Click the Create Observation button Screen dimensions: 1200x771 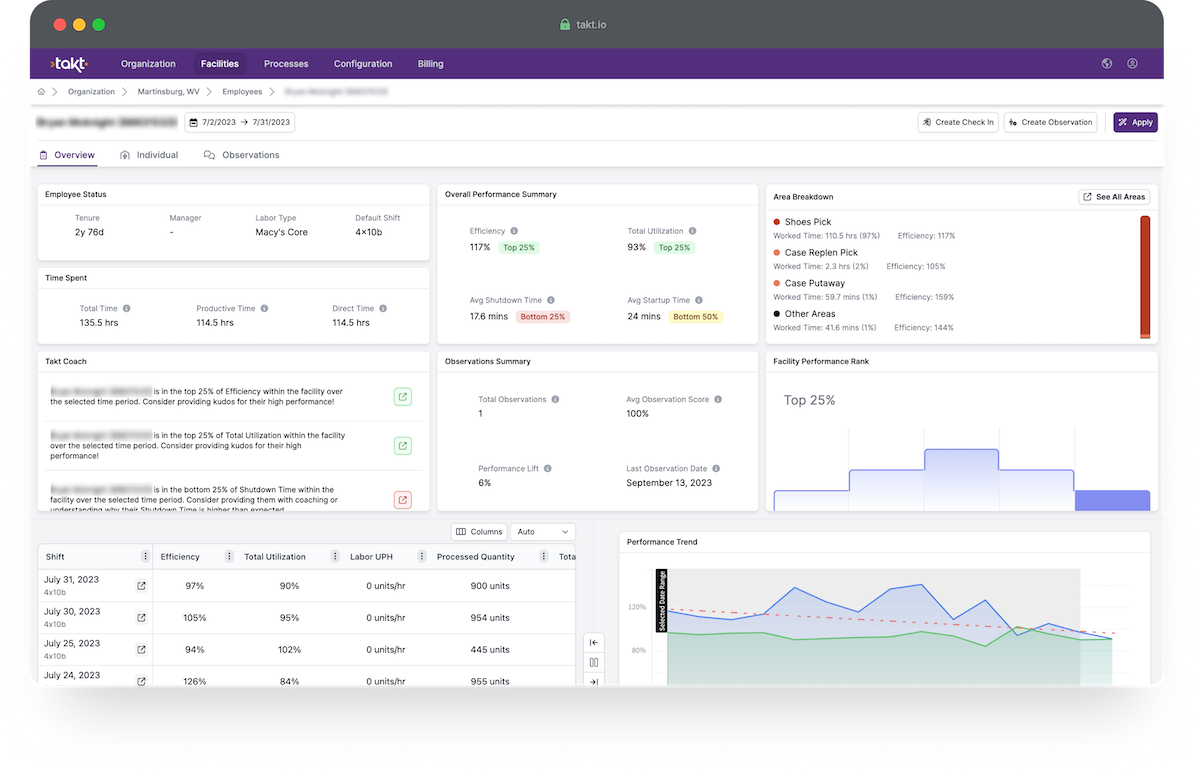click(x=1050, y=122)
